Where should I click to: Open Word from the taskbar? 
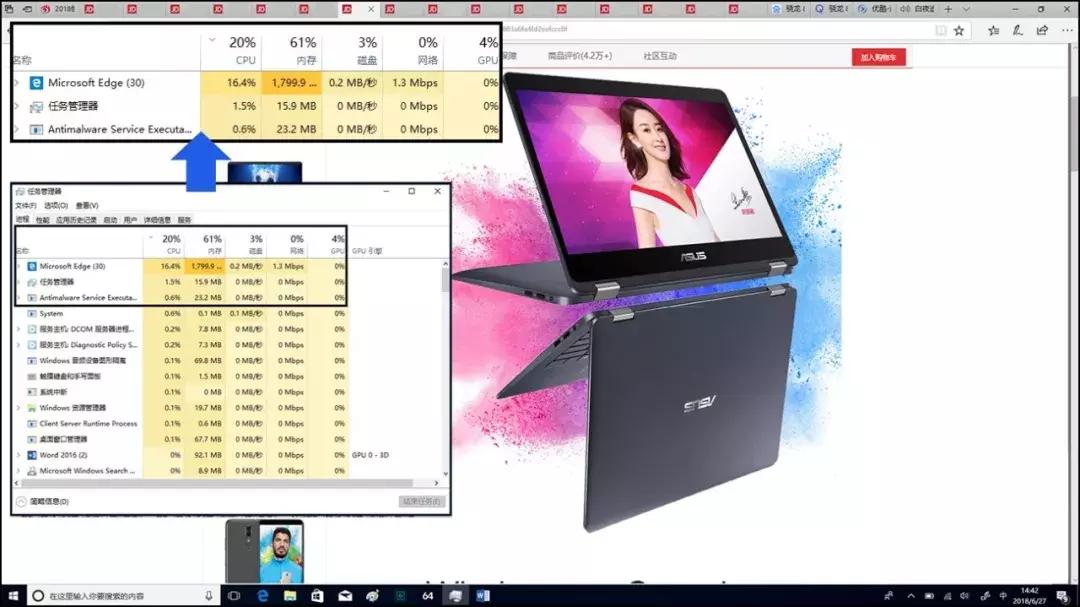coord(483,596)
